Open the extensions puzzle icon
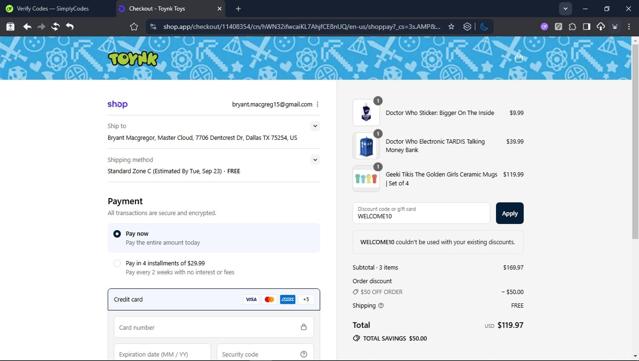The width and height of the screenshot is (639, 361). point(572,26)
